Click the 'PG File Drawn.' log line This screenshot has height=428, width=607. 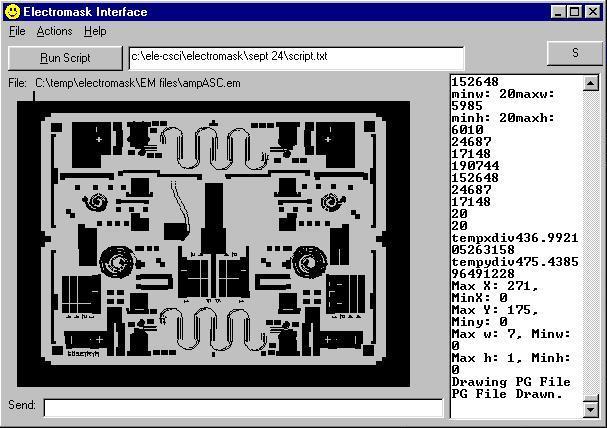point(496,395)
